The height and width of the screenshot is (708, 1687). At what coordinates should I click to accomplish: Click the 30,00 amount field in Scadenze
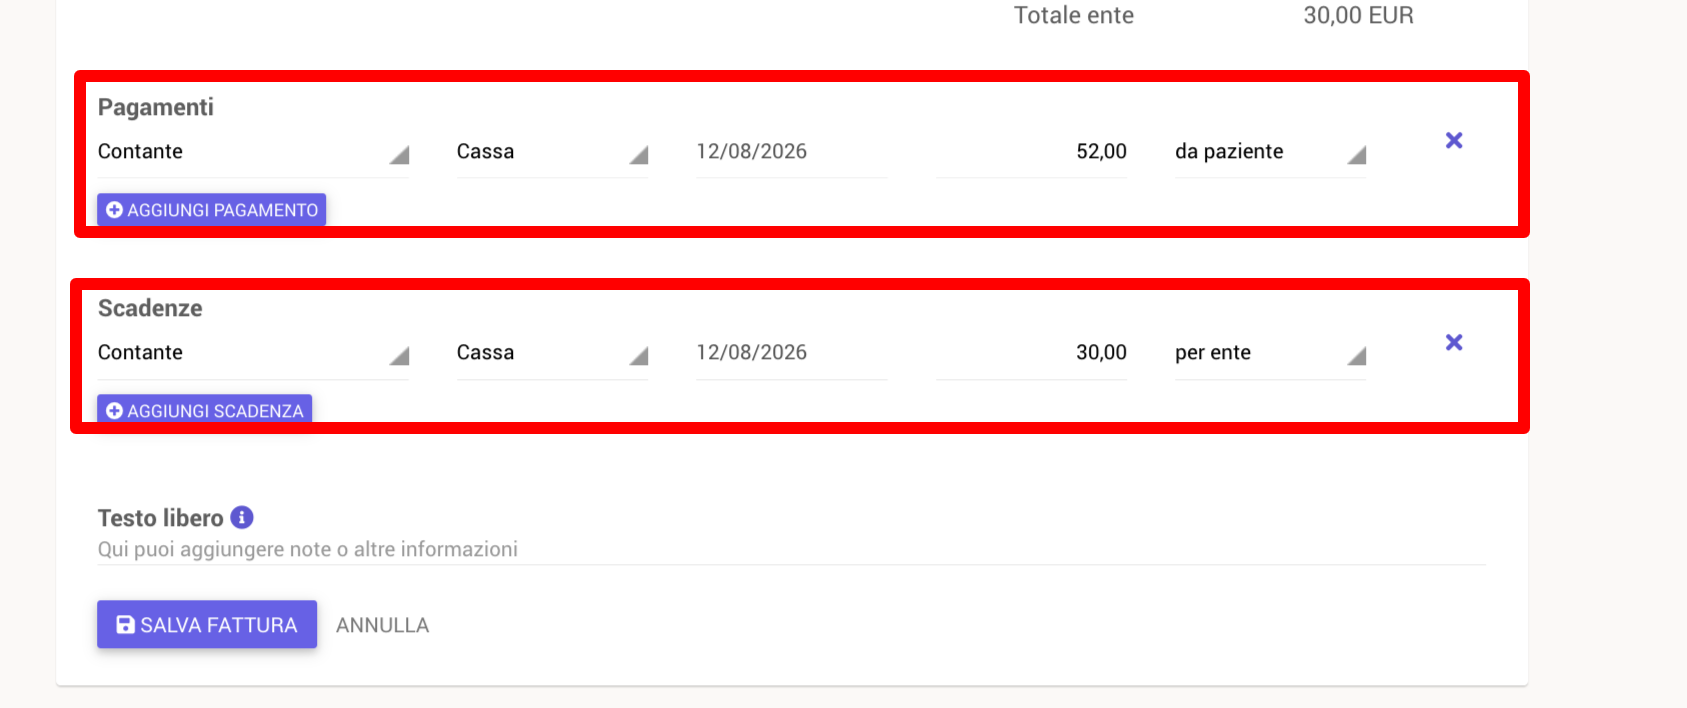(x=1032, y=353)
